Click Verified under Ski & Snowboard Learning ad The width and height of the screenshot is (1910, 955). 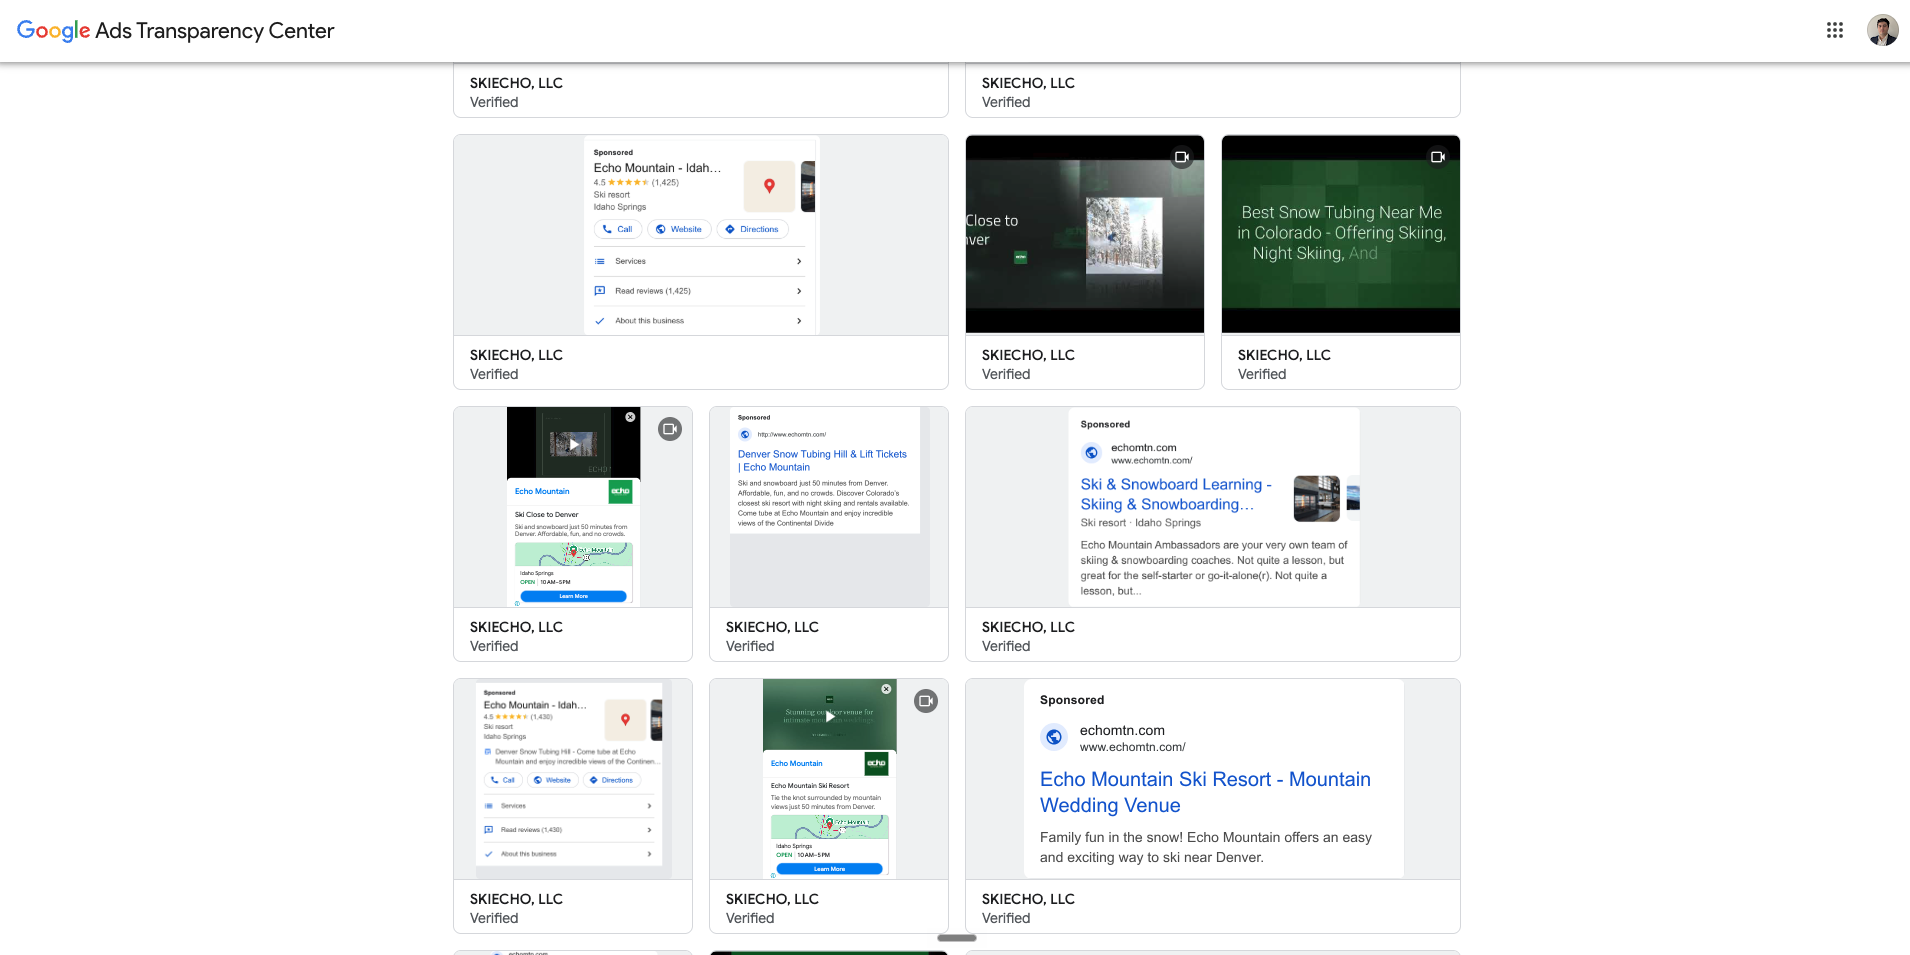coord(1006,646)
